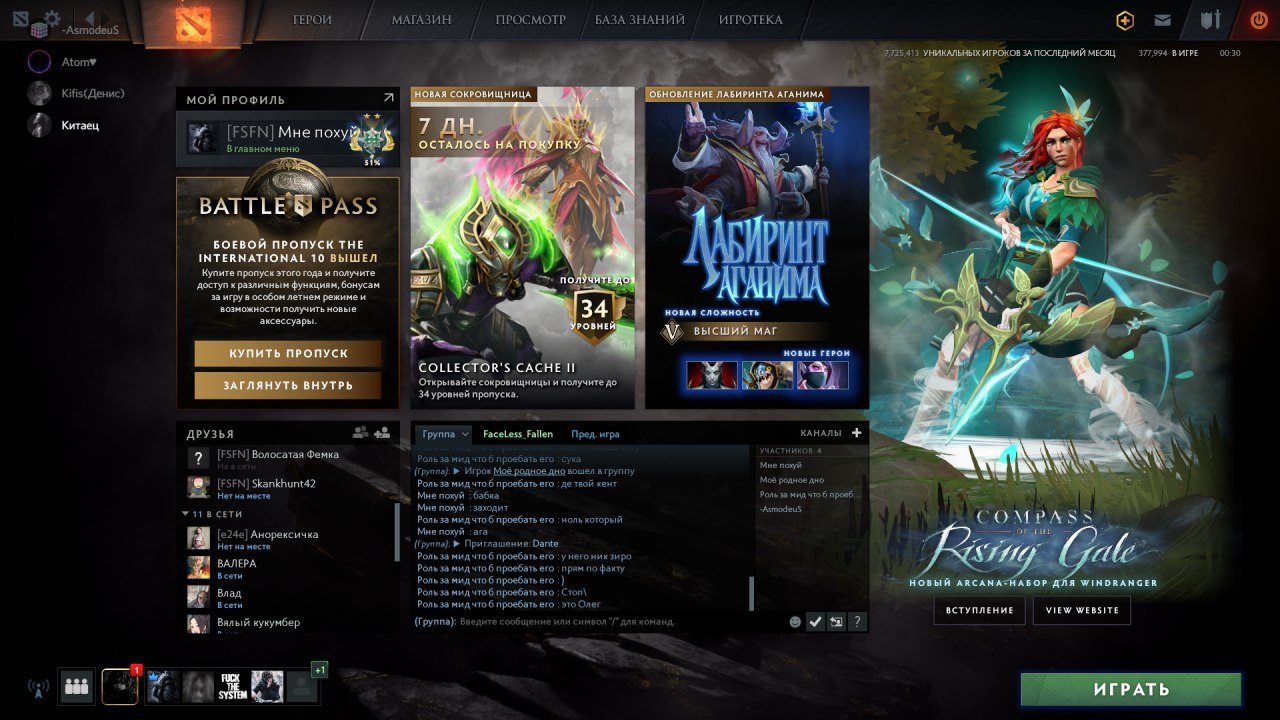This screenshot has height=720, width=1280.
Task: Open the ГЕРОИ menu tab
Action: coord(312,20)
